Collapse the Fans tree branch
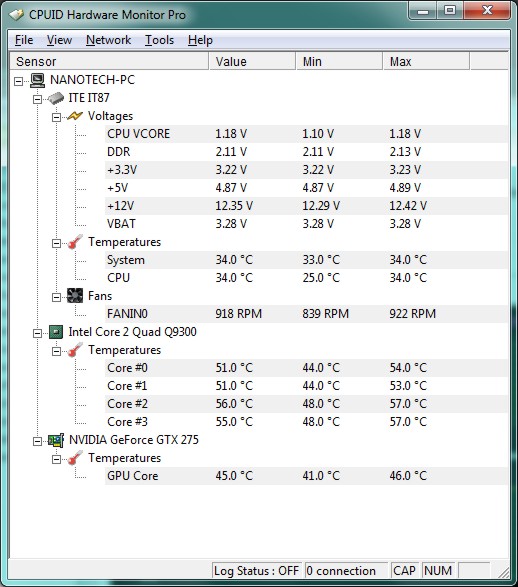 (x=56, y=297)
